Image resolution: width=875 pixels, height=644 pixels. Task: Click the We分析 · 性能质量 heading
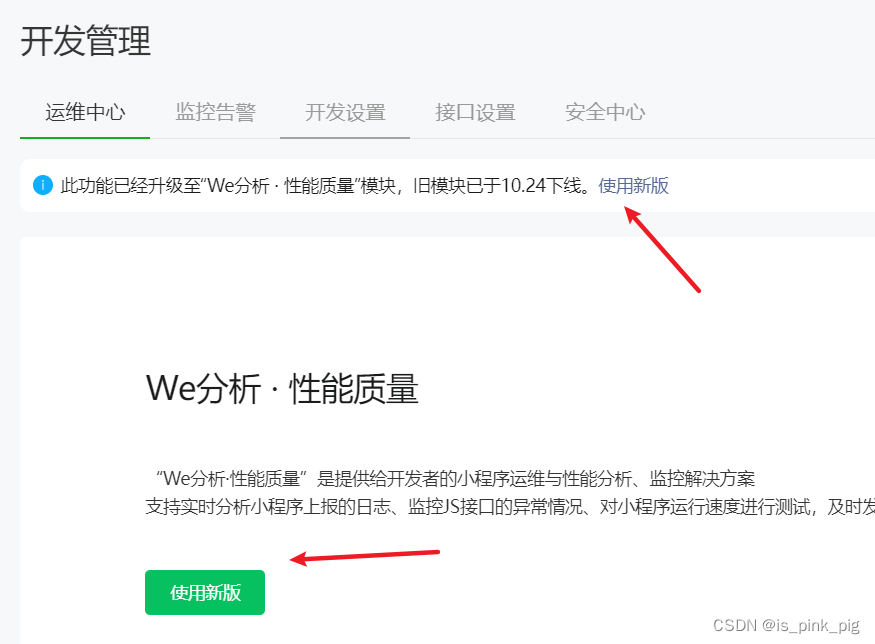pos(282,388)
